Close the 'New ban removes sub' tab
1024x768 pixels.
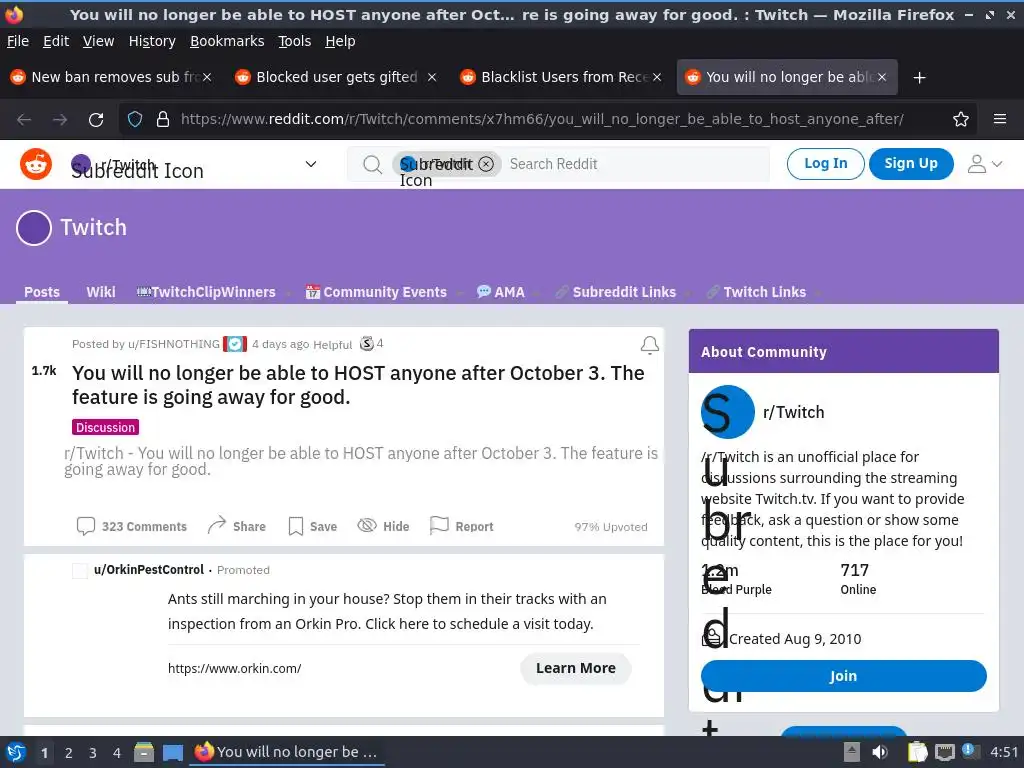tap(207, 77)
